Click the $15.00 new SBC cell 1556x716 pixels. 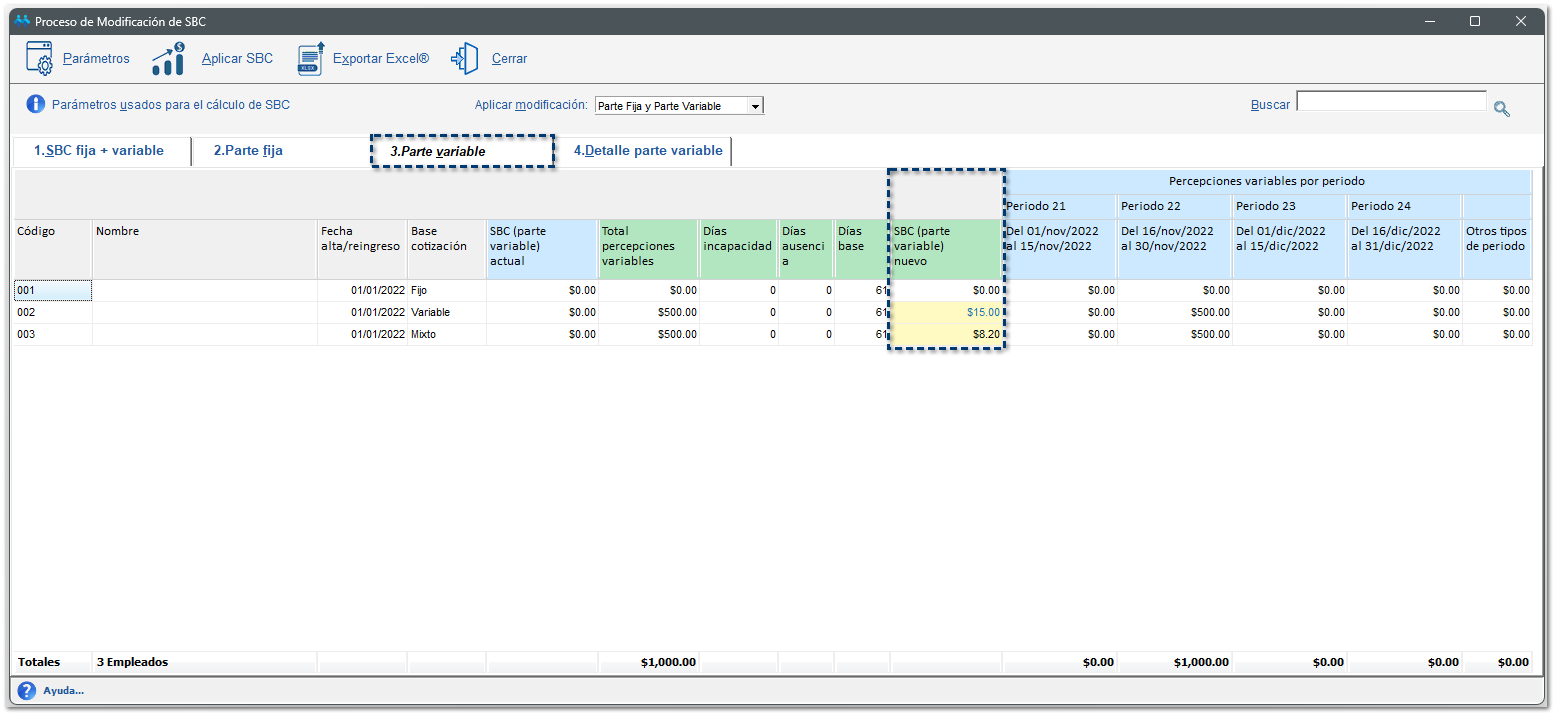pos(945,313)
